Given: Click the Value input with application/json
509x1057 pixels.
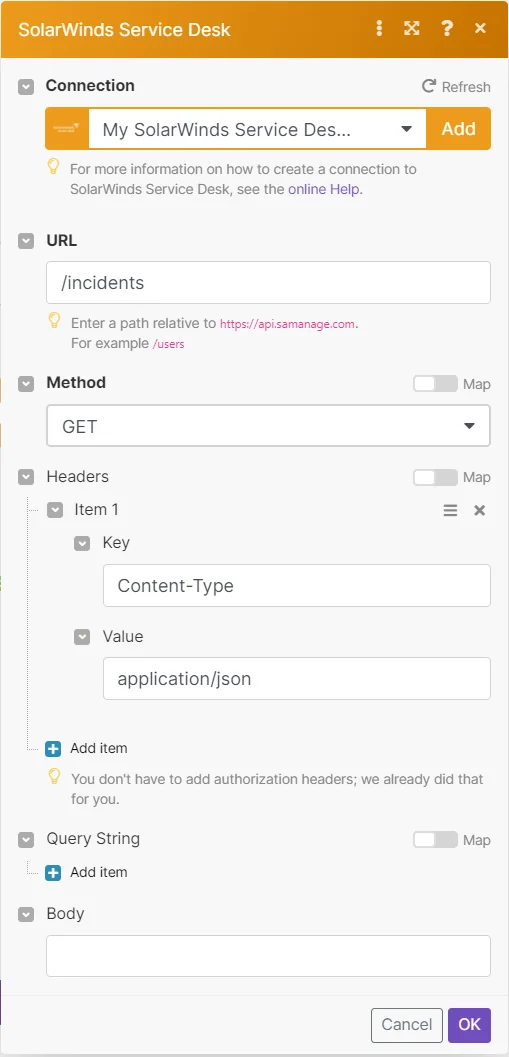Looking at the screenshot, I should tap(297, 679).
